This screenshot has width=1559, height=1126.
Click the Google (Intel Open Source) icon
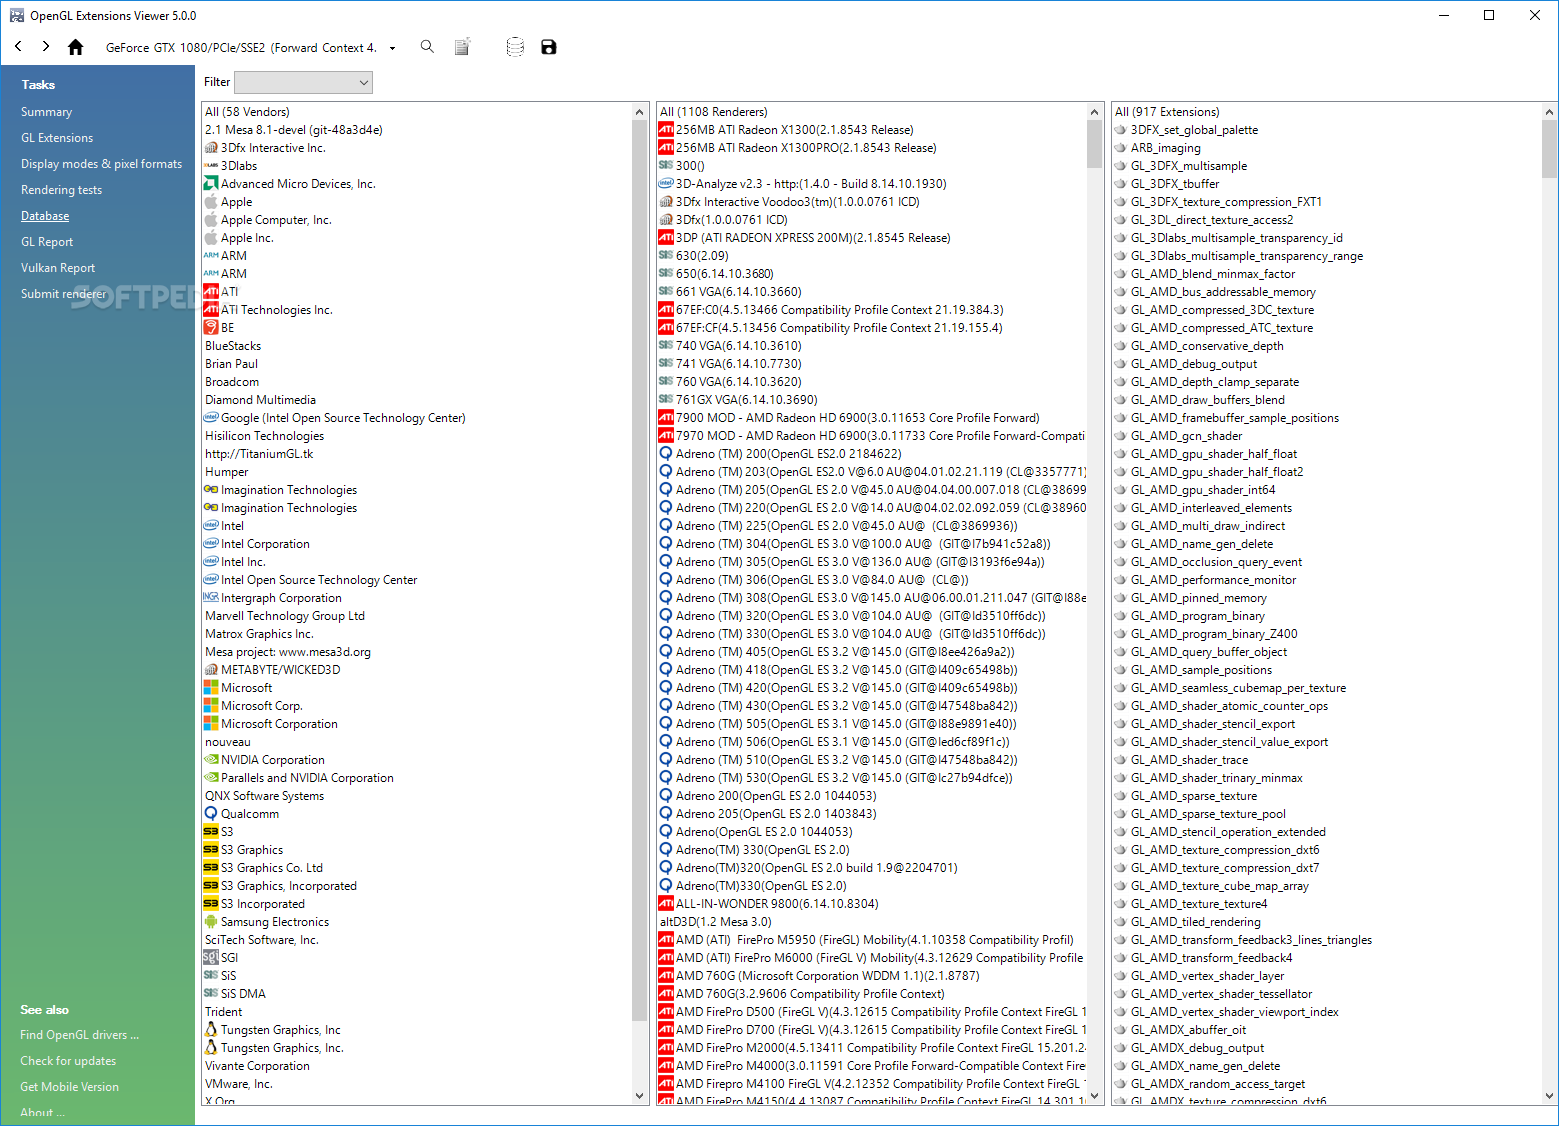pos(211,418)
